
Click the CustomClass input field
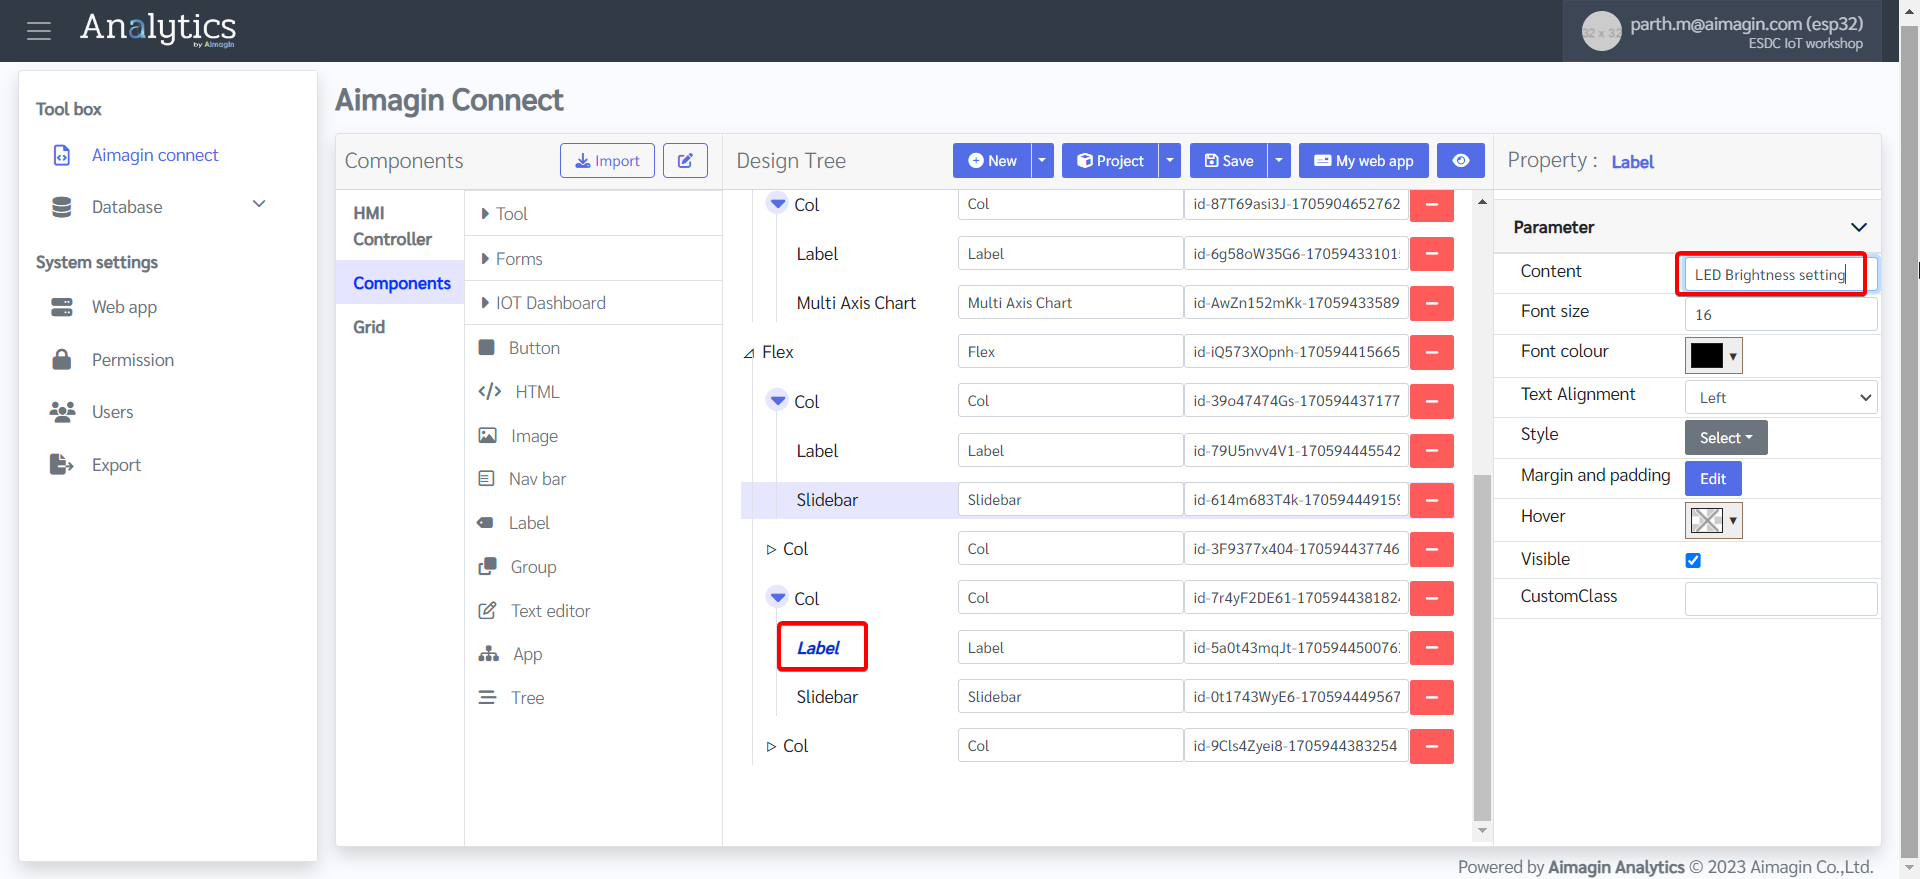click(x=1781, y=600)
